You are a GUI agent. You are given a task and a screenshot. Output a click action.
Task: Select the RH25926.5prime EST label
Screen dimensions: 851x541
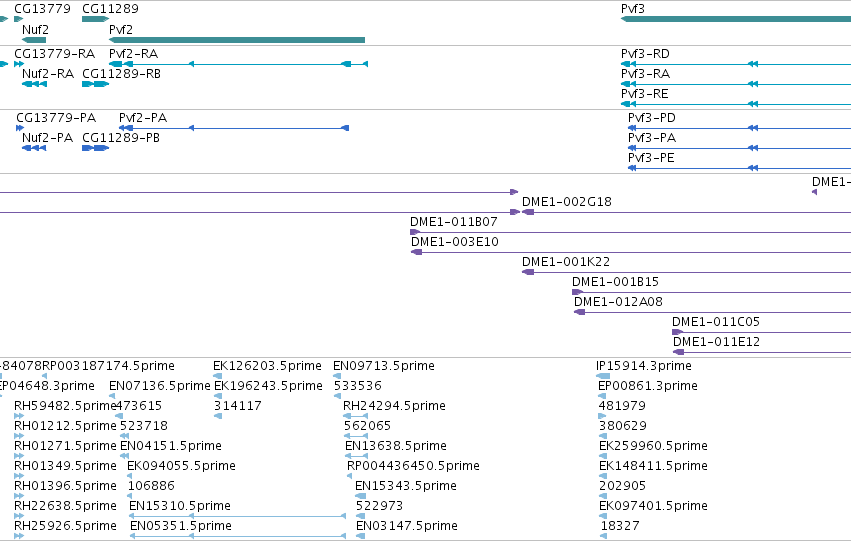(65, 527)
